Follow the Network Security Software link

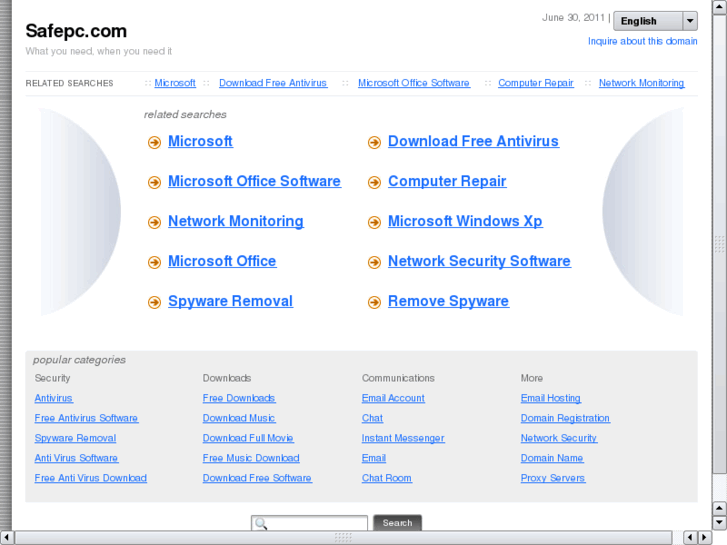tap(479, 261)
